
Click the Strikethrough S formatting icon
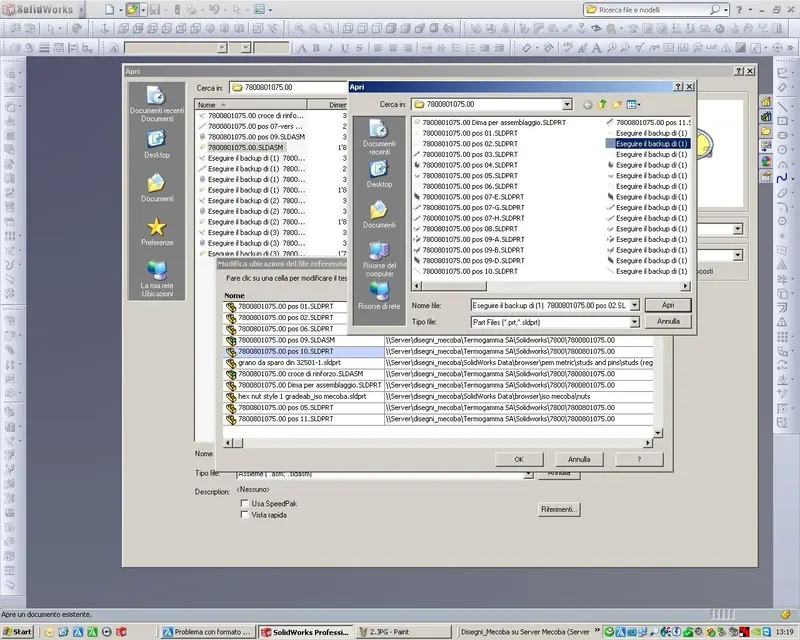359,48
